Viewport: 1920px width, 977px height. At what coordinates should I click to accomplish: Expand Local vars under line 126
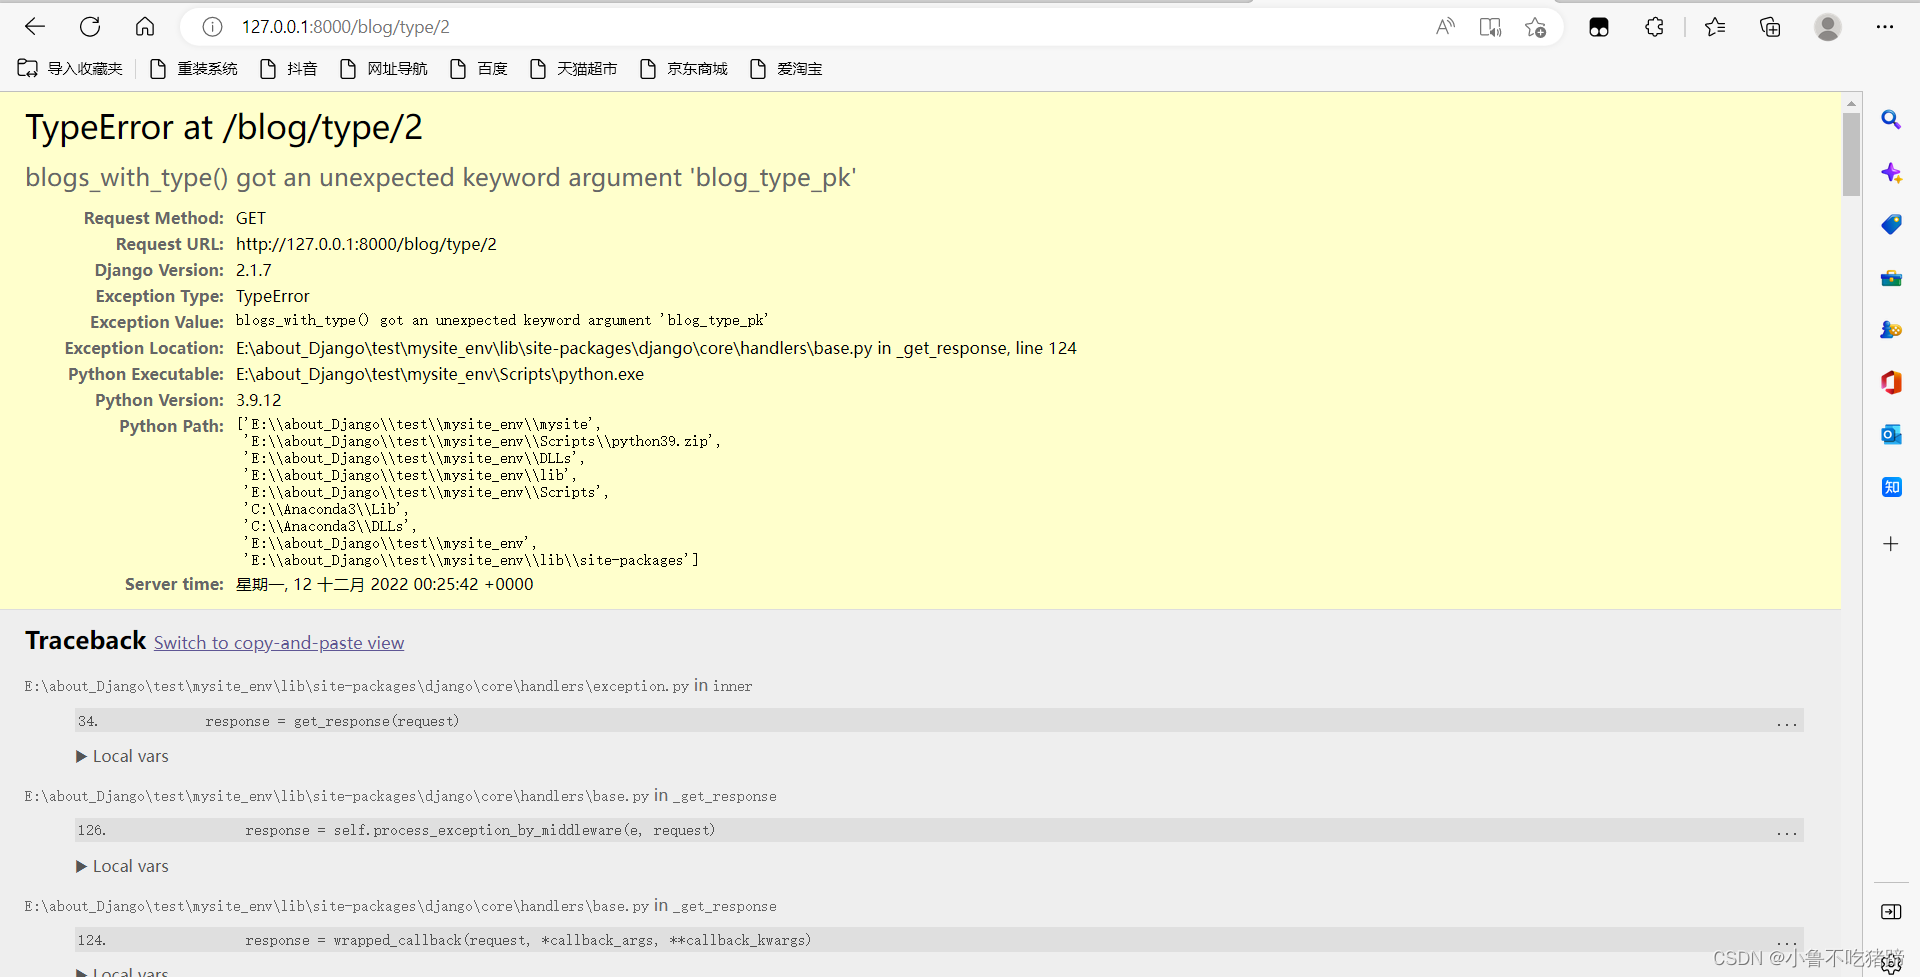click(122, 867)
